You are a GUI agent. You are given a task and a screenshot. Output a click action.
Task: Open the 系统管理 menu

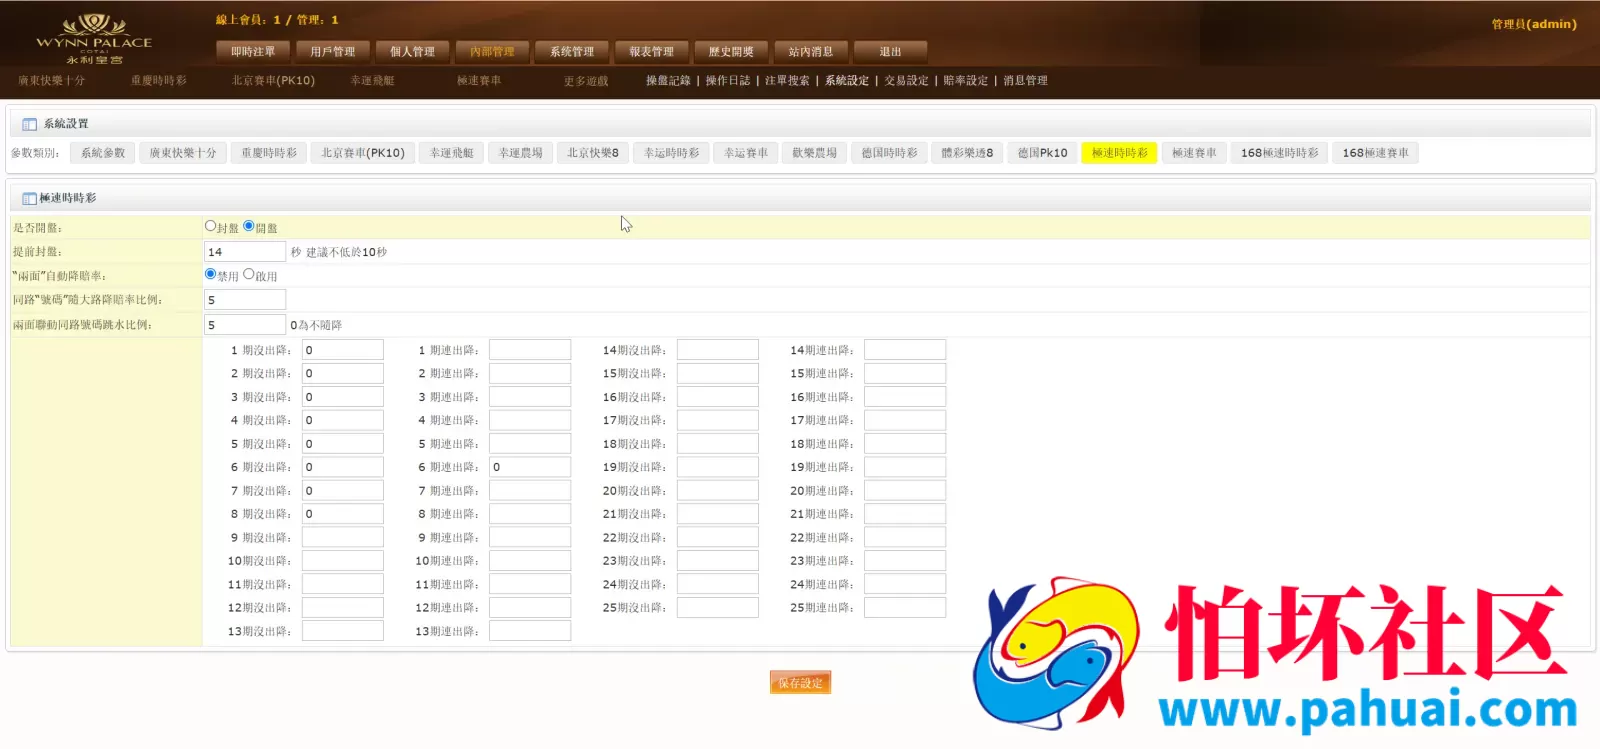pos(572,51)
